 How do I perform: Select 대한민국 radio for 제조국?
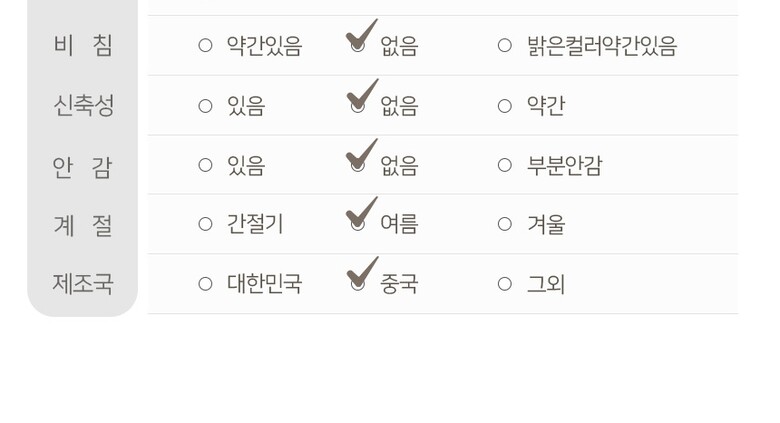click(205, 284)
